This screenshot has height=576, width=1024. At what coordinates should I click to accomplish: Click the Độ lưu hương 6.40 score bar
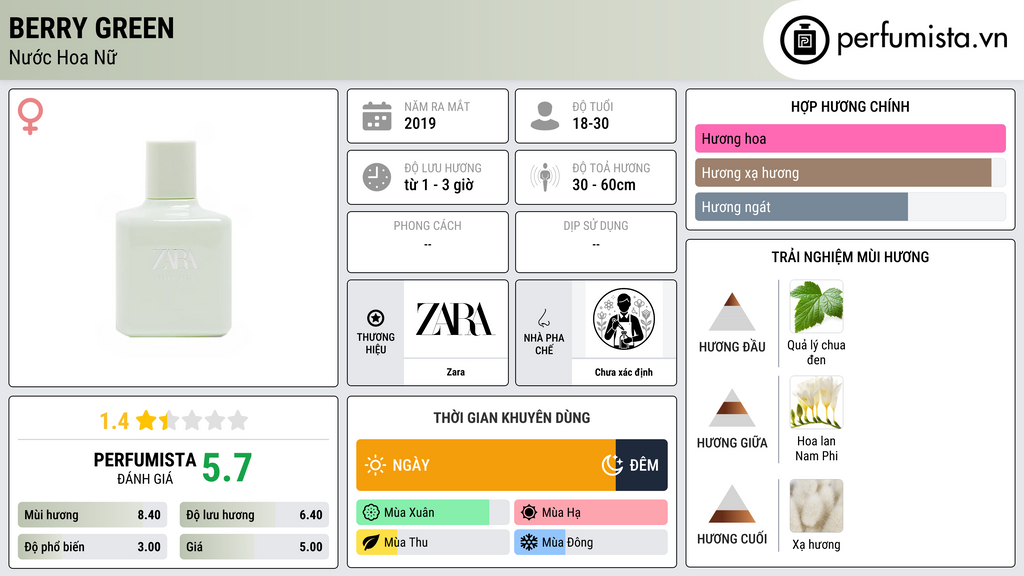click(x=254, y=515)
